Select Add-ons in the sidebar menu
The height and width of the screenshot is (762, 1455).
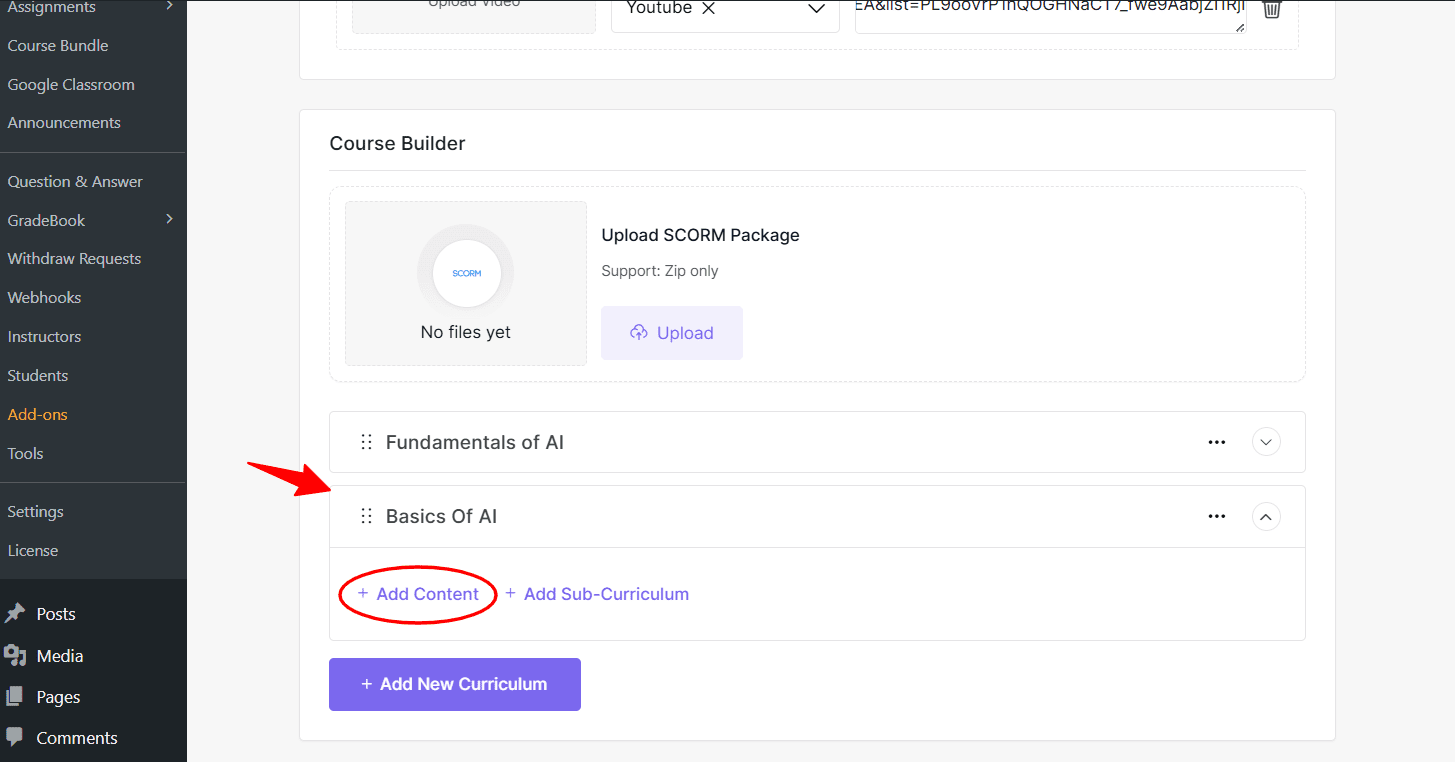pos(37,414)
